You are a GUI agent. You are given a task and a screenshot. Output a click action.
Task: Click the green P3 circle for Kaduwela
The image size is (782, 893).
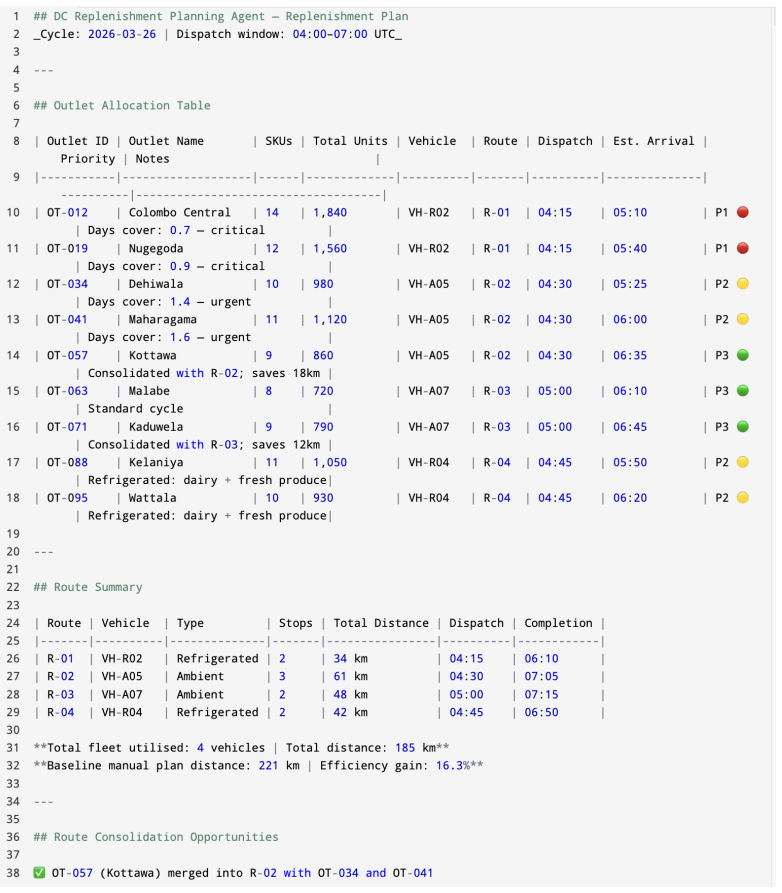pyautogui.click(x=743, y=427)
